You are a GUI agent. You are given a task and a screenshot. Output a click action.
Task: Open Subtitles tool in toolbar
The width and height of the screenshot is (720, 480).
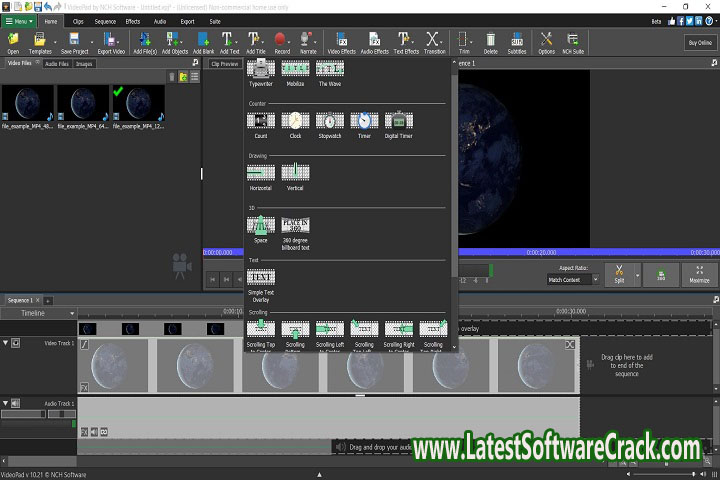coord(517,43)
